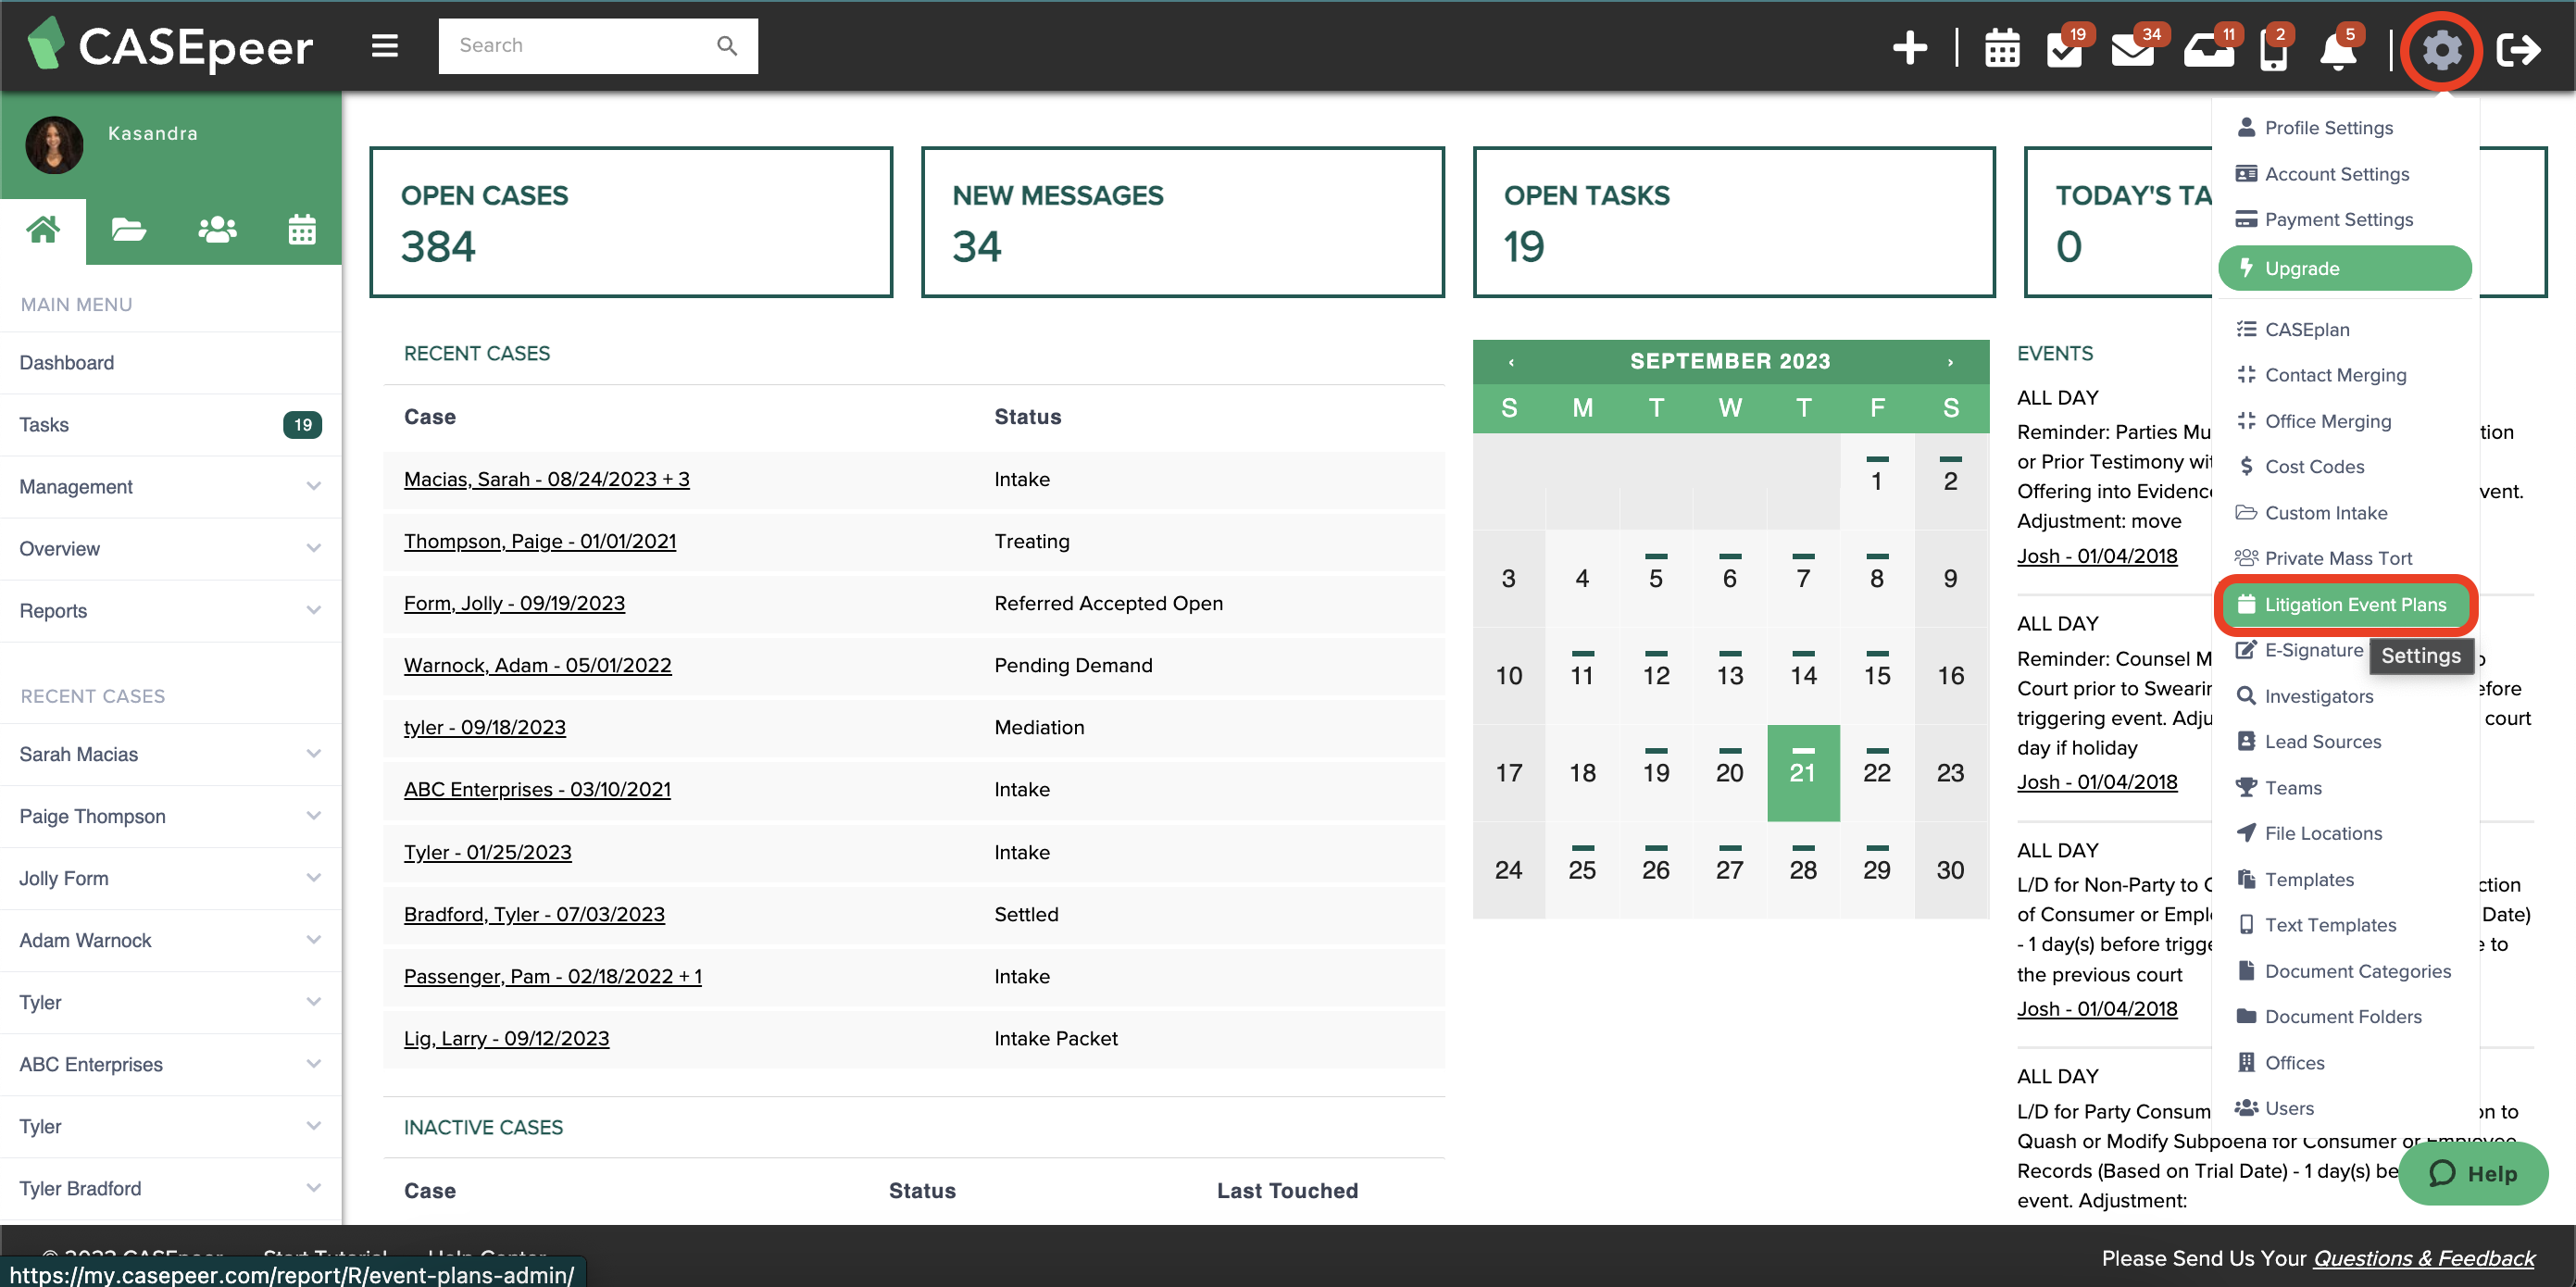Screen dimensions: 2576x1287
Task: Click the settings gear icon
Action: [2440, 49]
